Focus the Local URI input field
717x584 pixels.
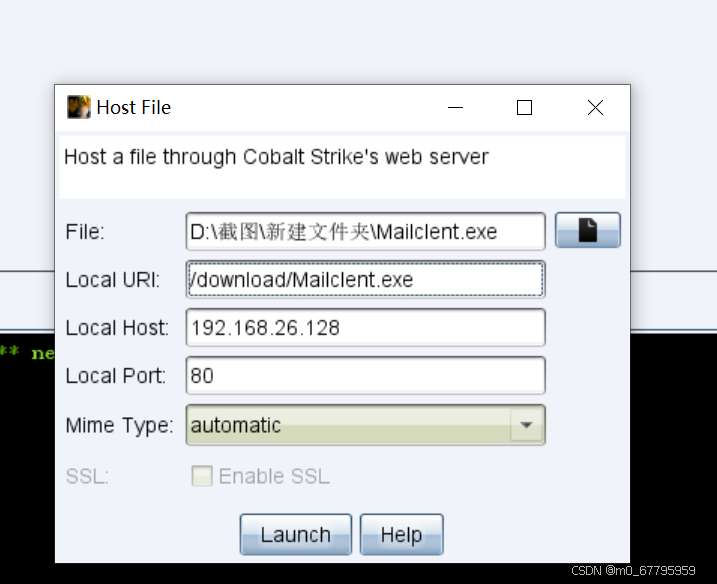(365, 279)
